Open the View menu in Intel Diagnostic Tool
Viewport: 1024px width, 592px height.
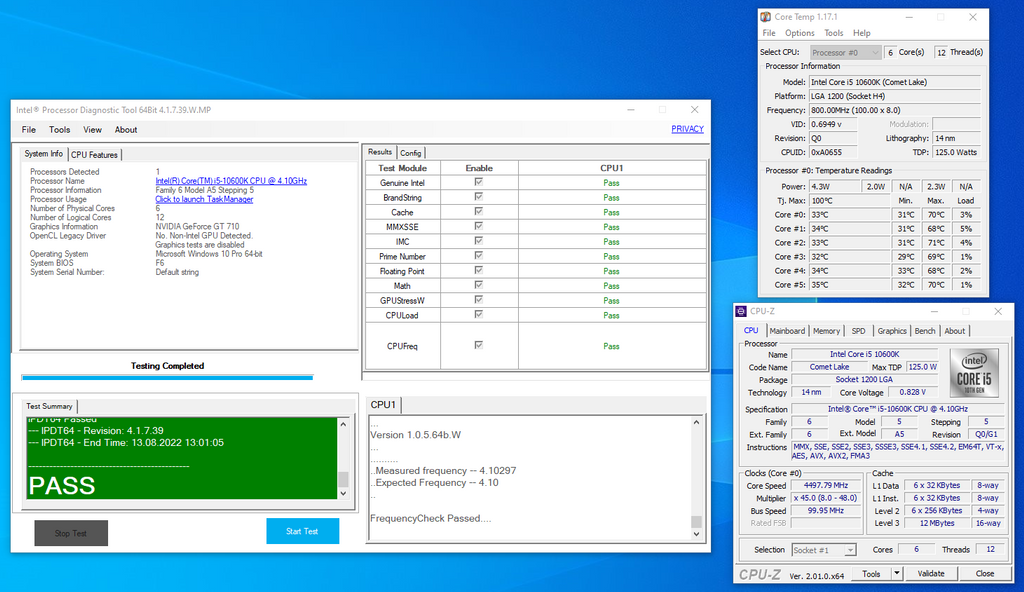(x=92, y=129)
